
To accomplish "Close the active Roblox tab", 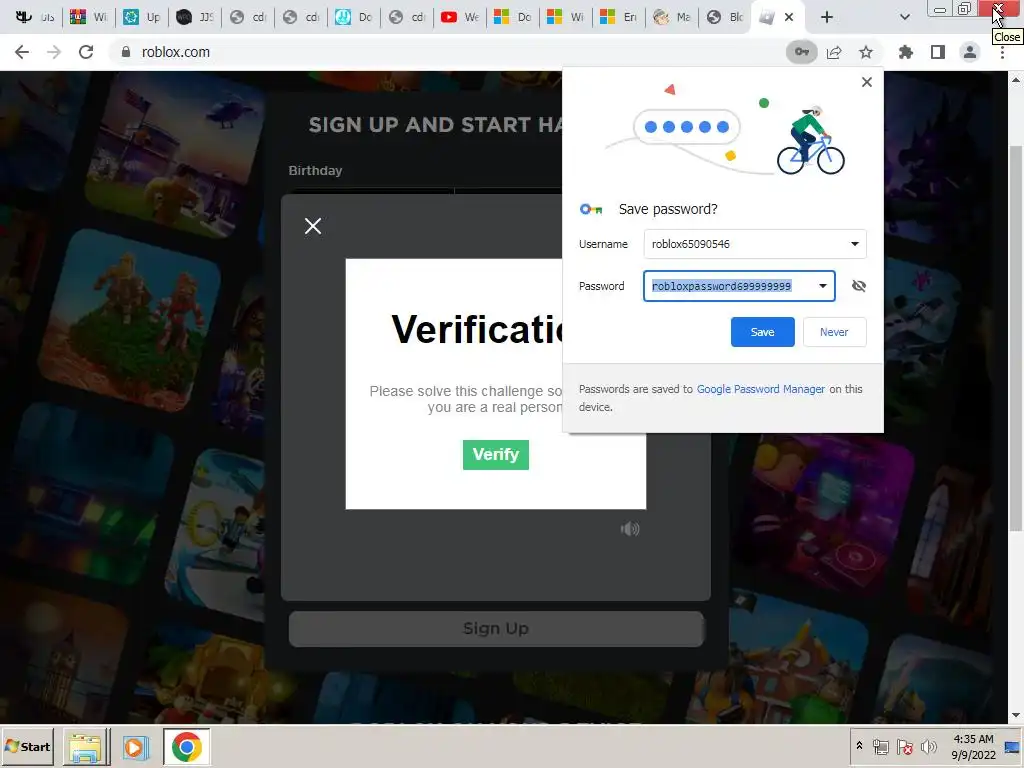I will [789, 17].
